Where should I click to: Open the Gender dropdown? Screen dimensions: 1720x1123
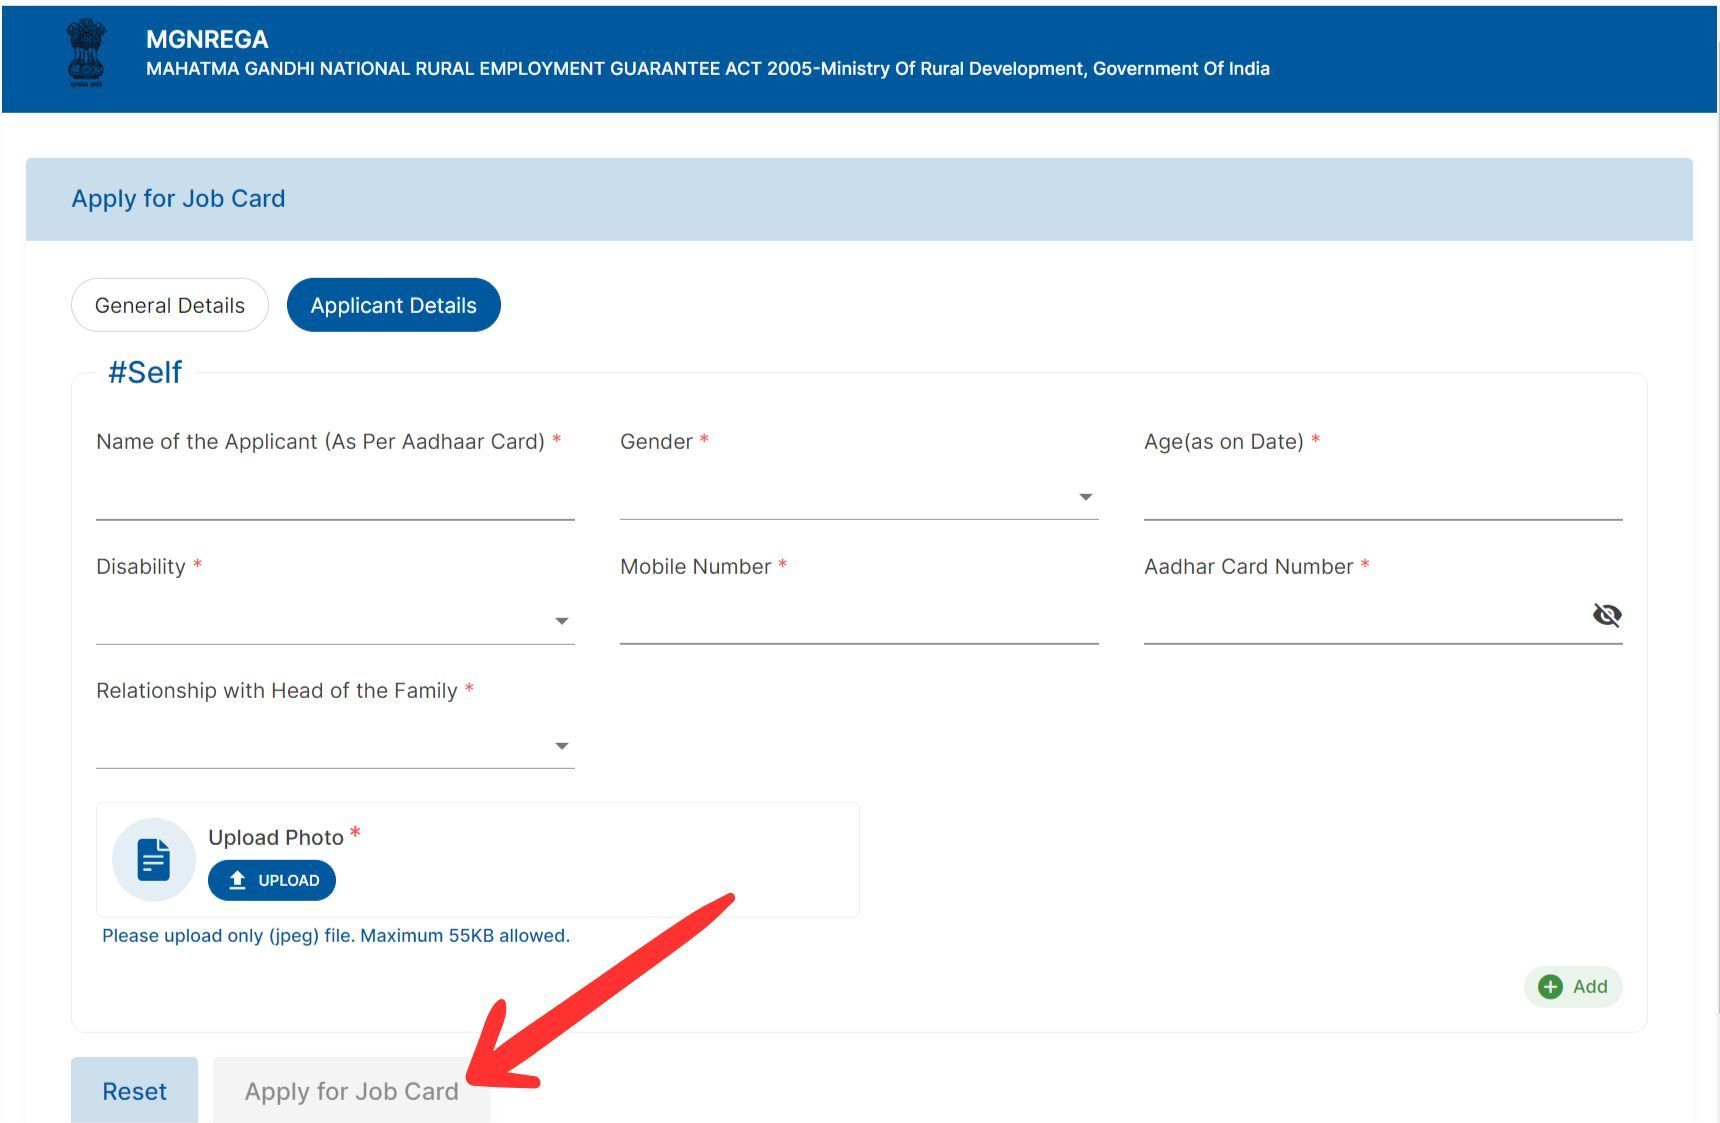click(858, 496)
